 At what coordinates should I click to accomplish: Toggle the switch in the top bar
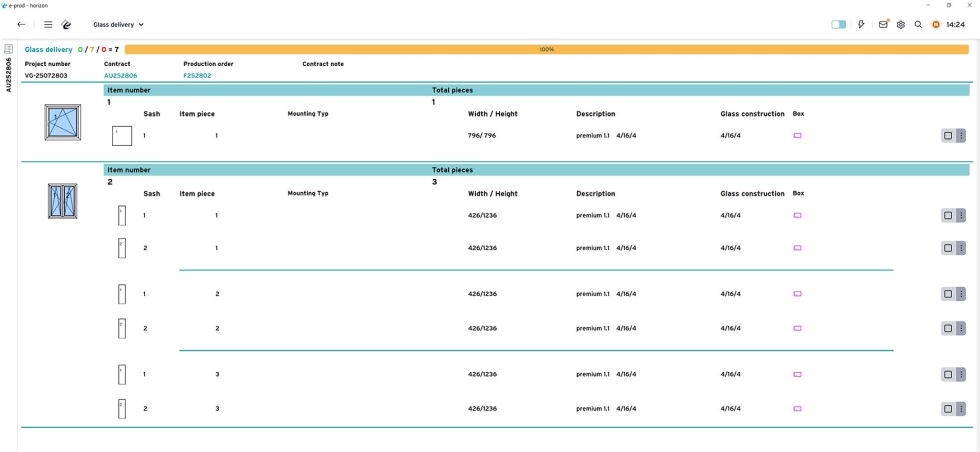(x=838, y=25)
